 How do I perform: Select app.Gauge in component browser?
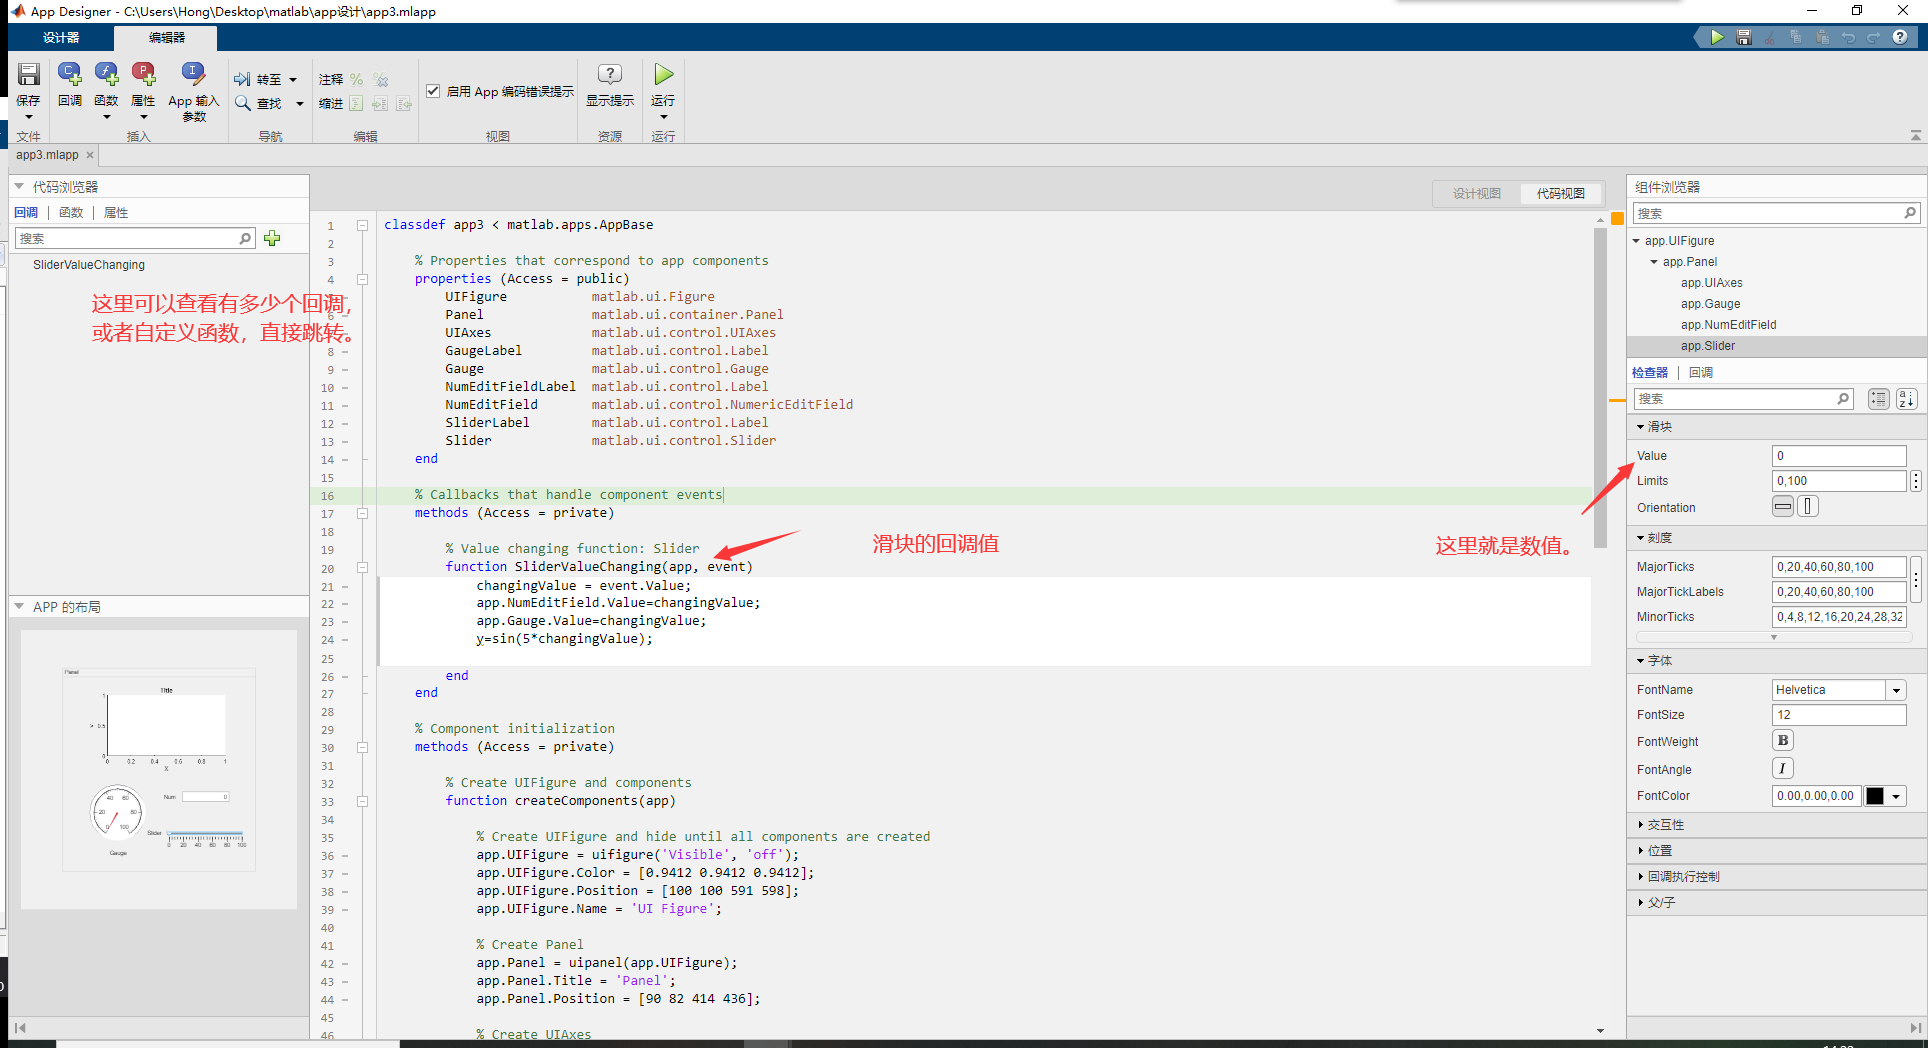1710,304
